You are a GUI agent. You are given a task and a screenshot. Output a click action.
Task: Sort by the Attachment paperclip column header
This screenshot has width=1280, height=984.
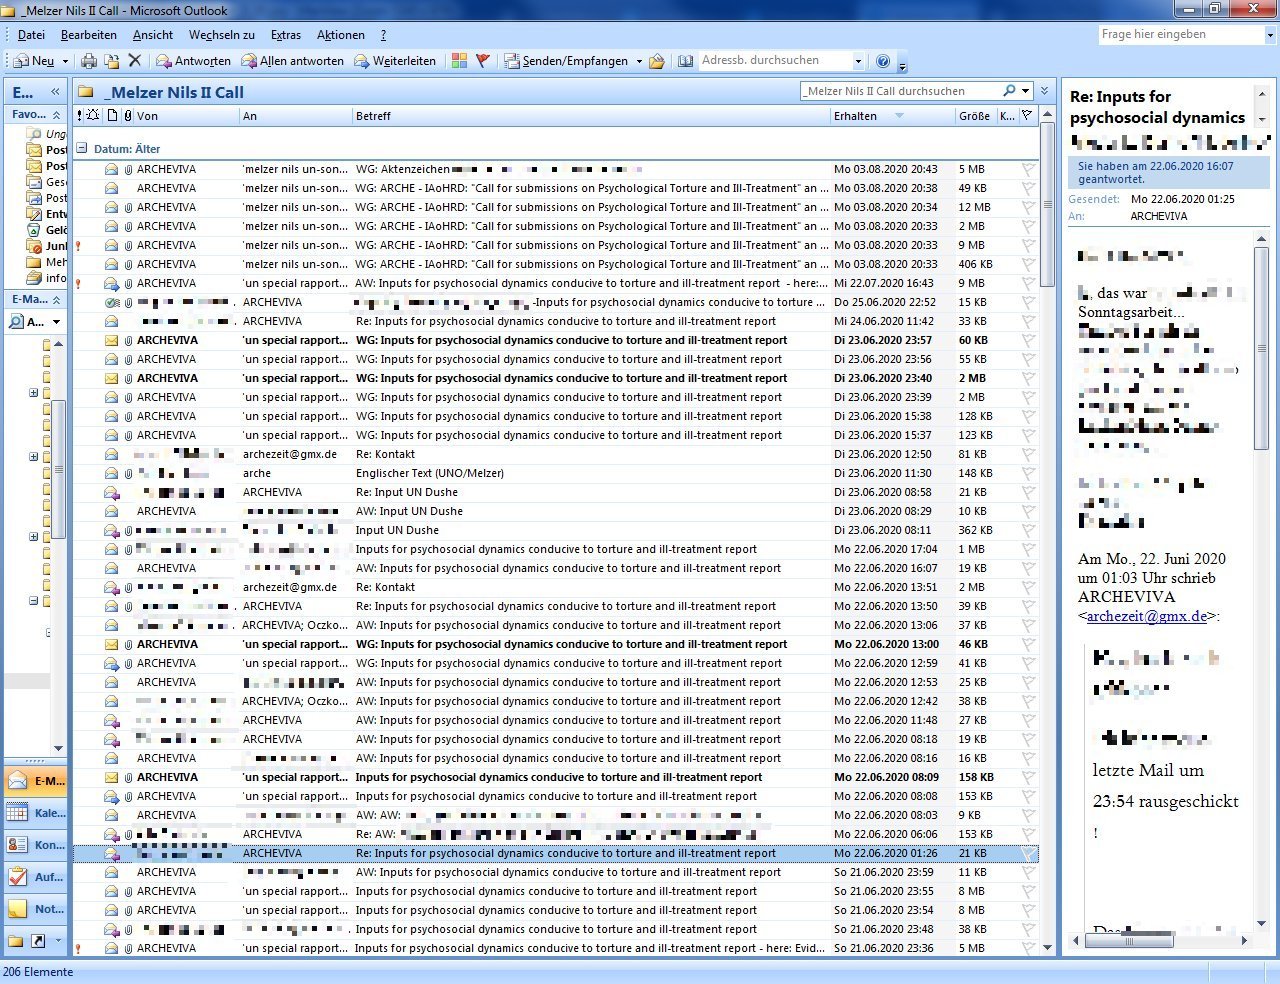click(x=126, y=116)
